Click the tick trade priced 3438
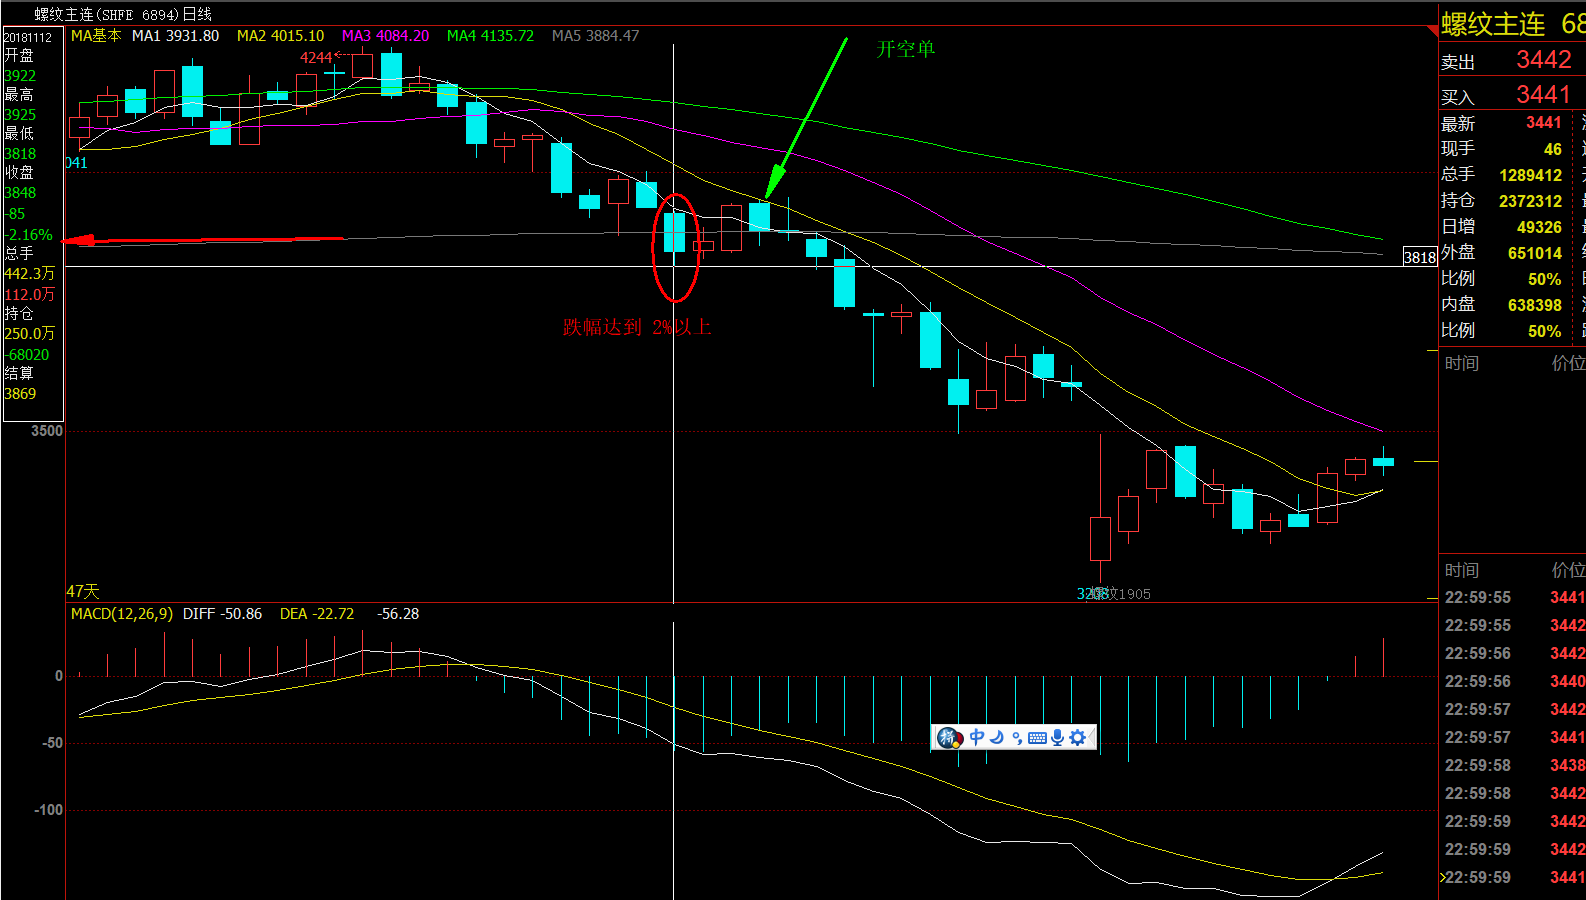 (1567, 766)
